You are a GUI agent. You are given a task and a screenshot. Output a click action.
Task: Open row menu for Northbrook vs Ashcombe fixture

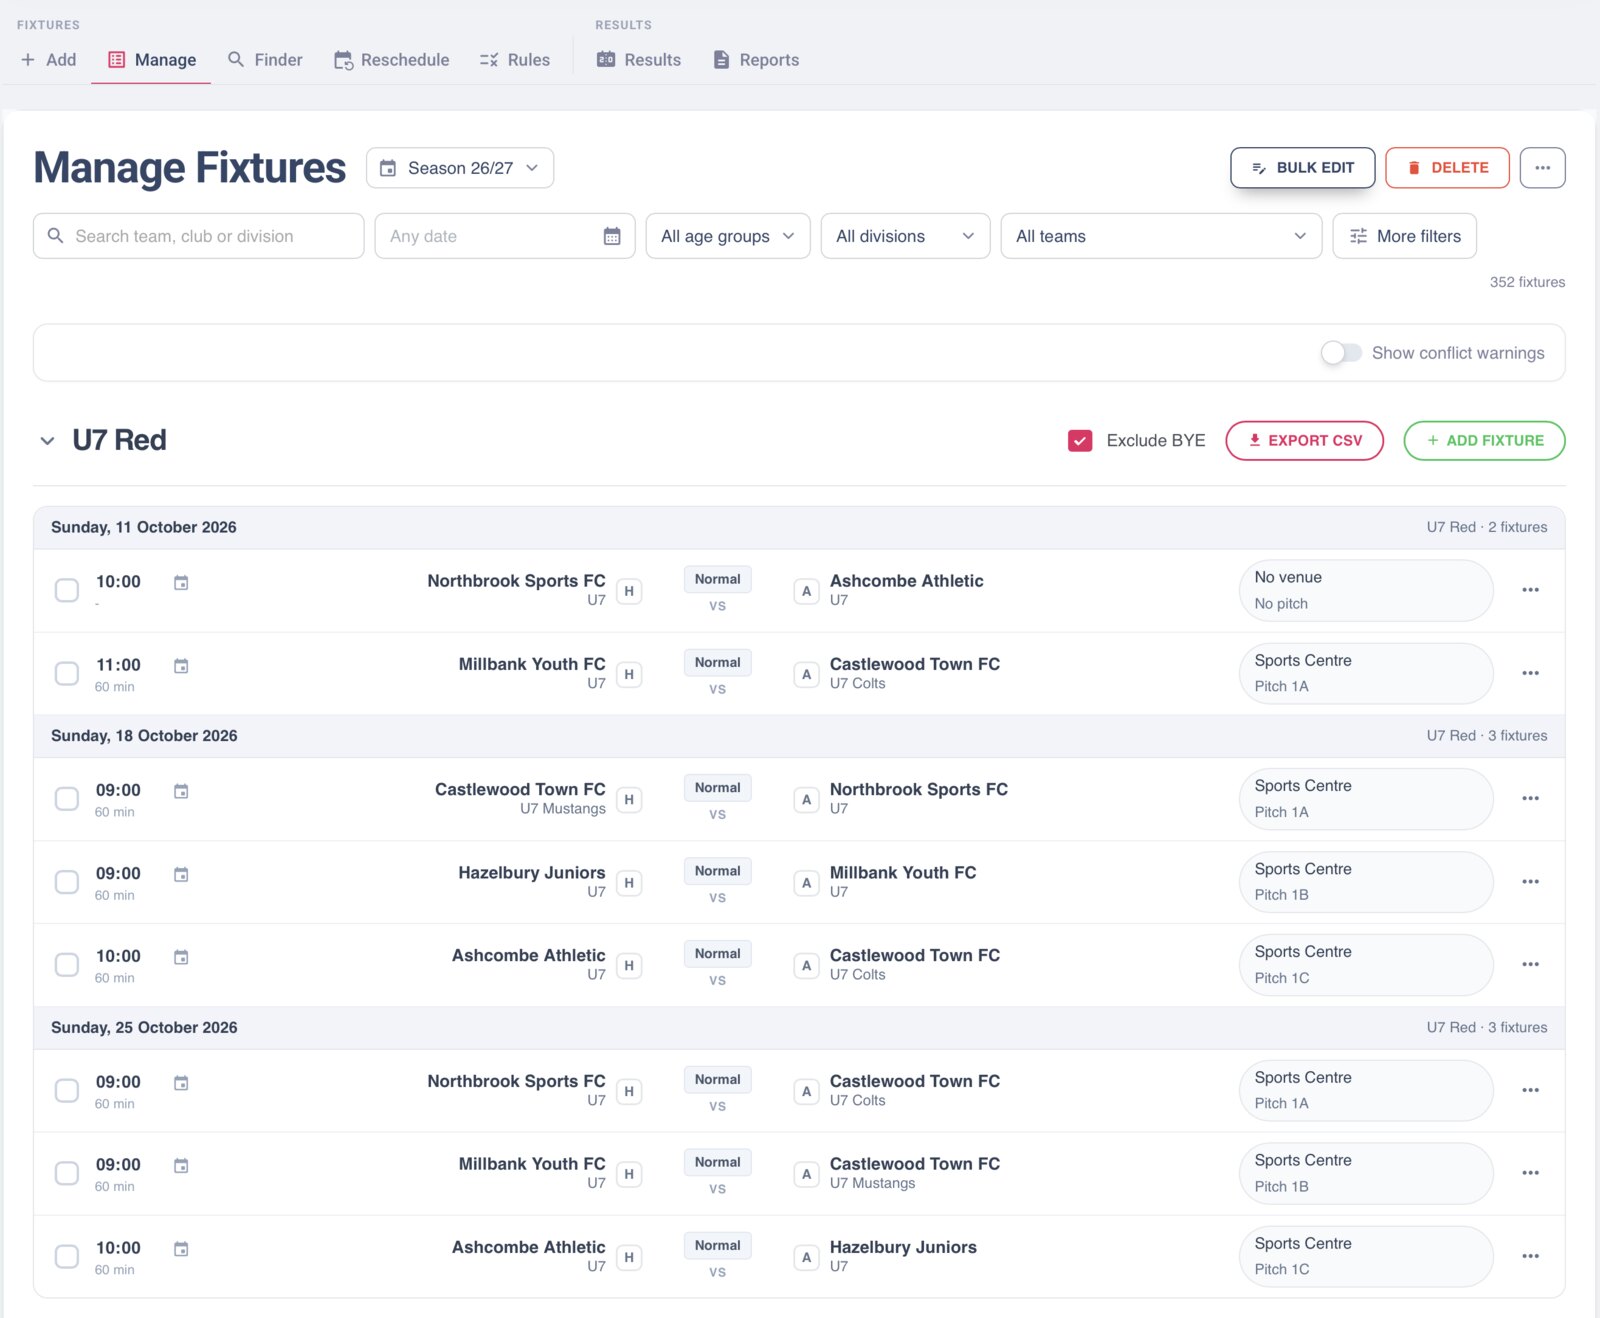(x=1530, y=590)
